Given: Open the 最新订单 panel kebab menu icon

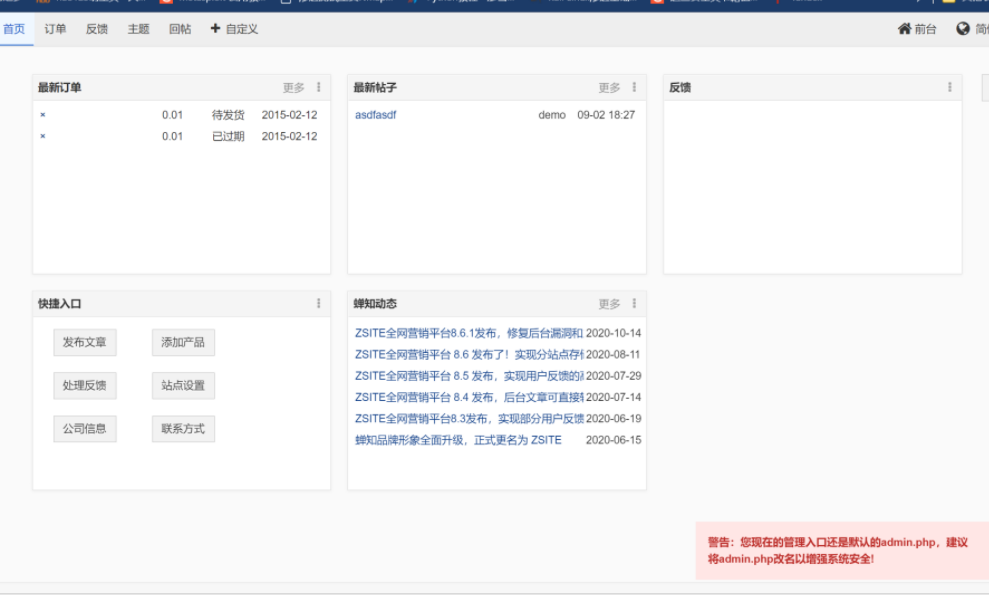Looking at the screenshot, I should pyautogui.click(x=319, y=87).
